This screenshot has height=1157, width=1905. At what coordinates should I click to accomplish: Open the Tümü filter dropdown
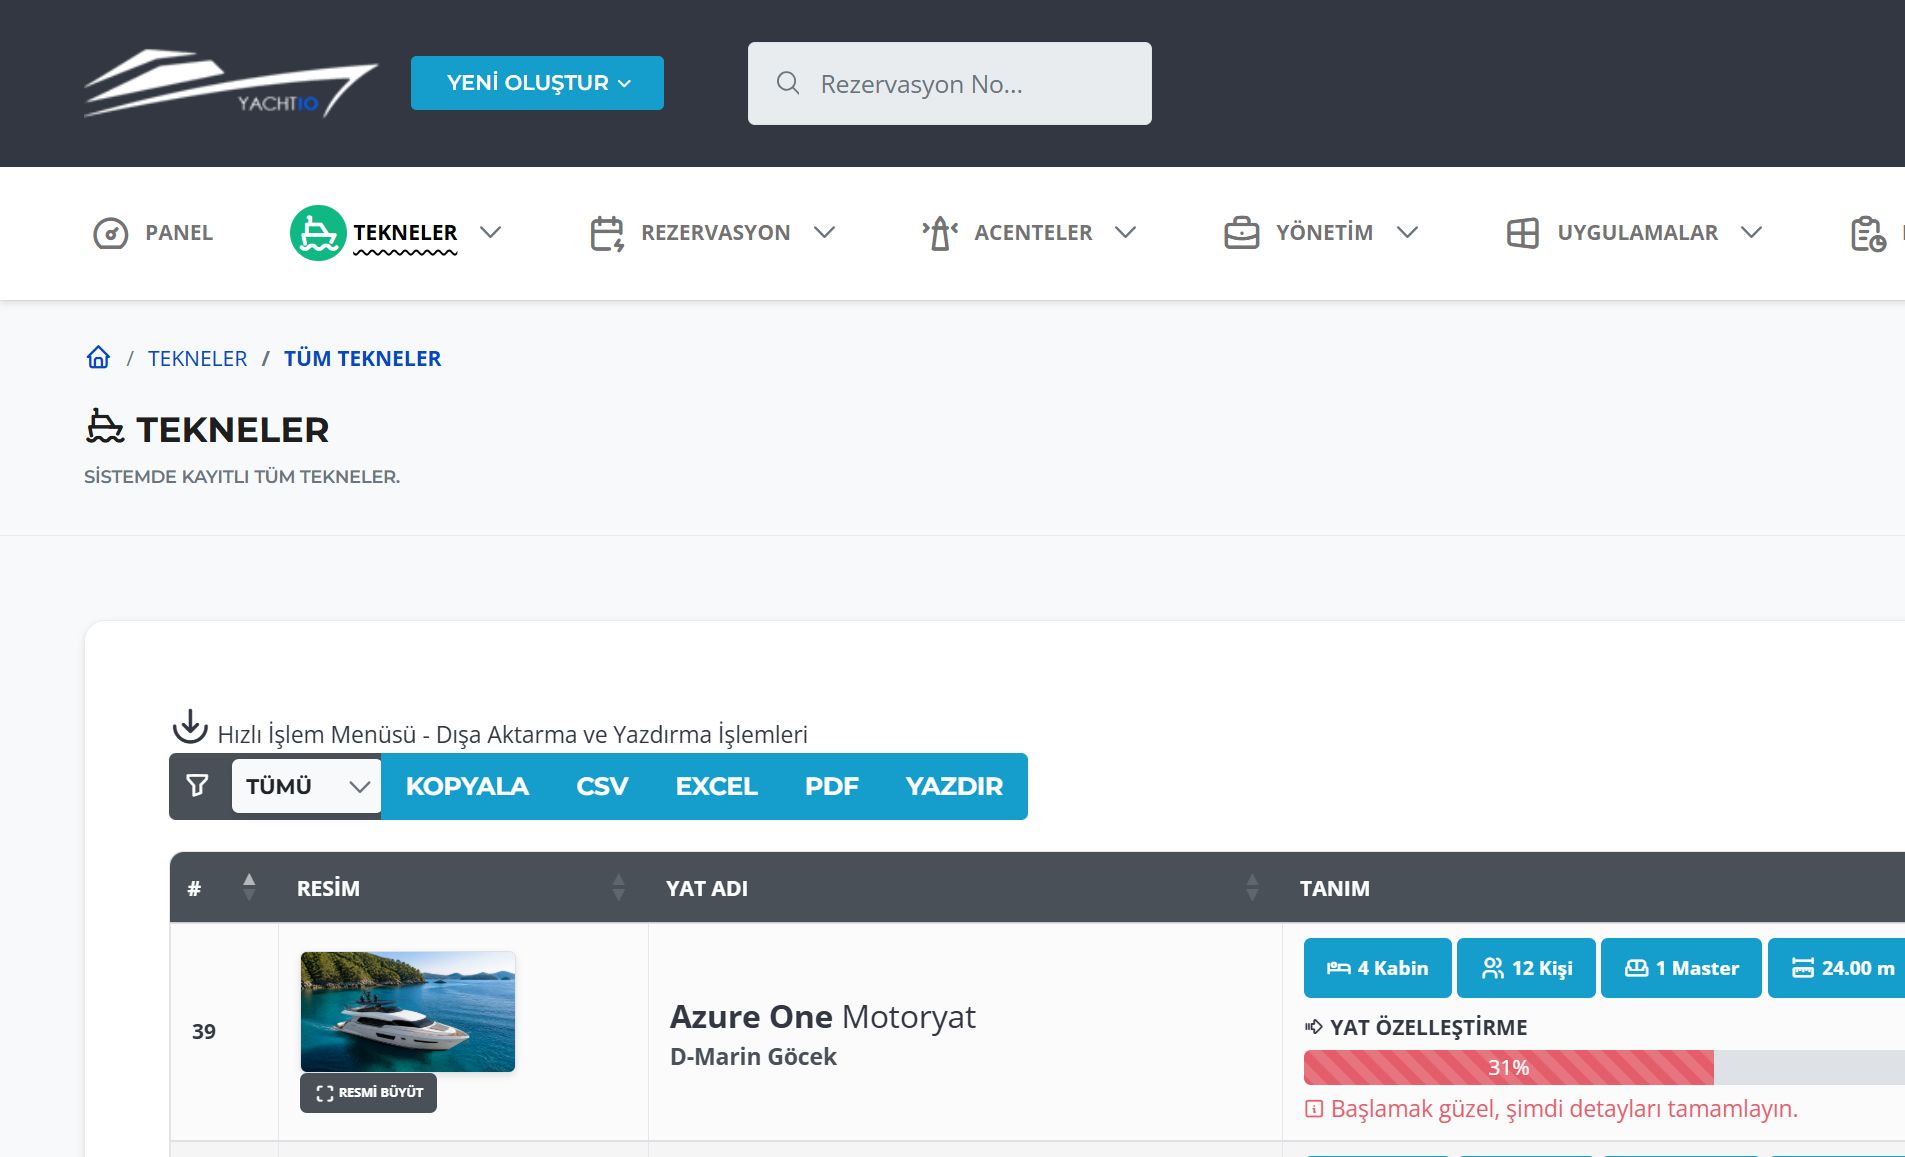point(306,786)
